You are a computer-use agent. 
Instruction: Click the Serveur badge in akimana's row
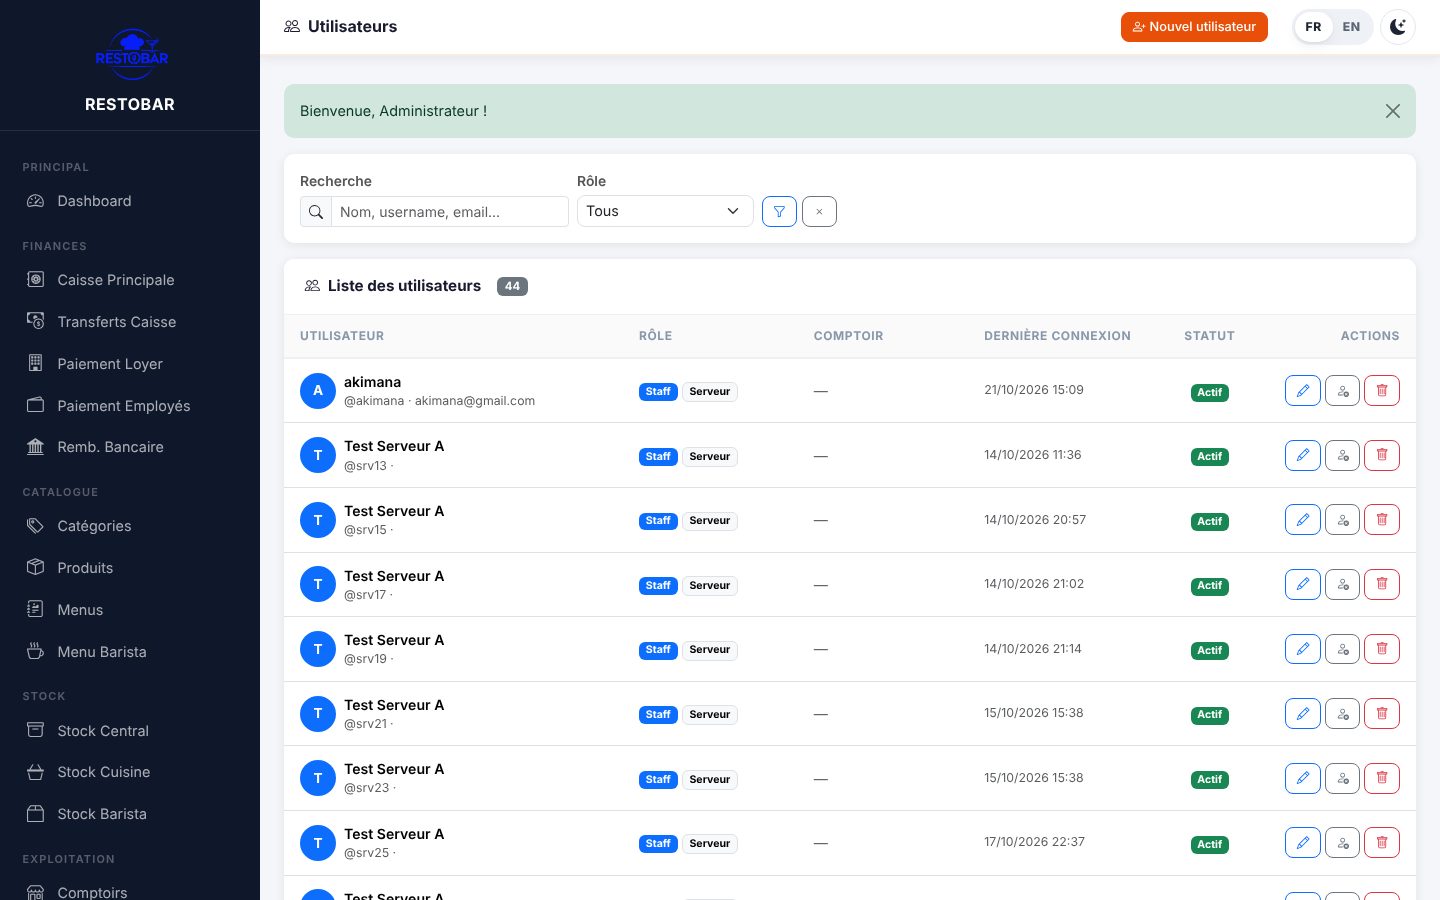tap(710, 392)
